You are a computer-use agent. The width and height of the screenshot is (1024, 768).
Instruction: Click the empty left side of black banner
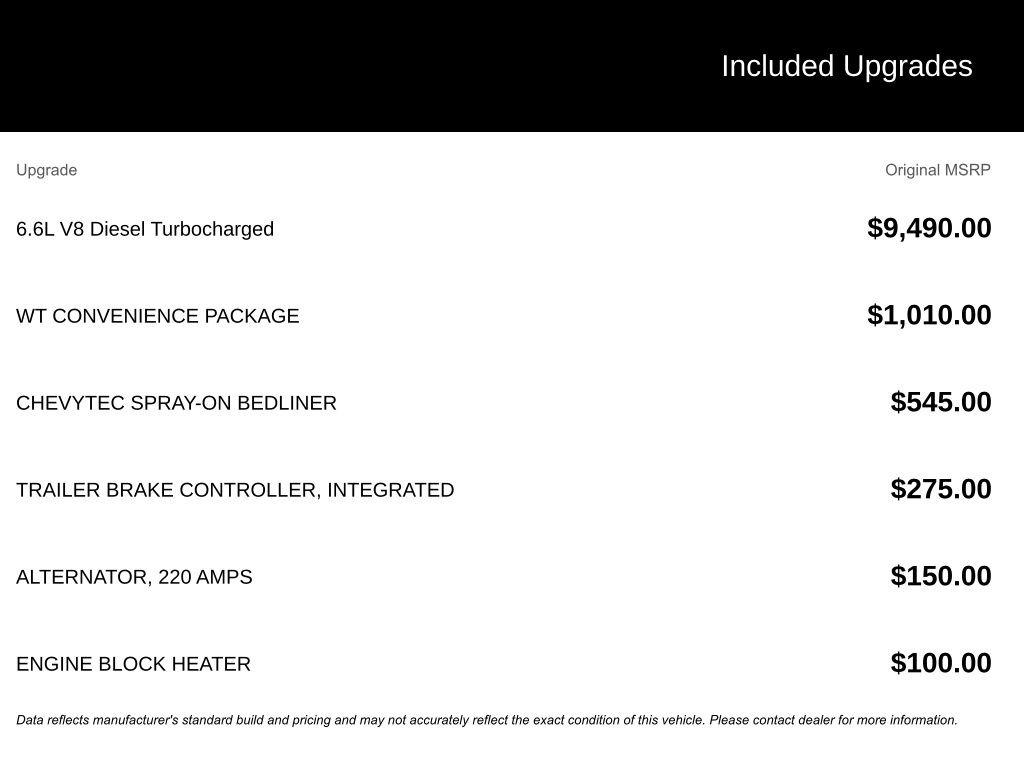[x=300, y=66]
